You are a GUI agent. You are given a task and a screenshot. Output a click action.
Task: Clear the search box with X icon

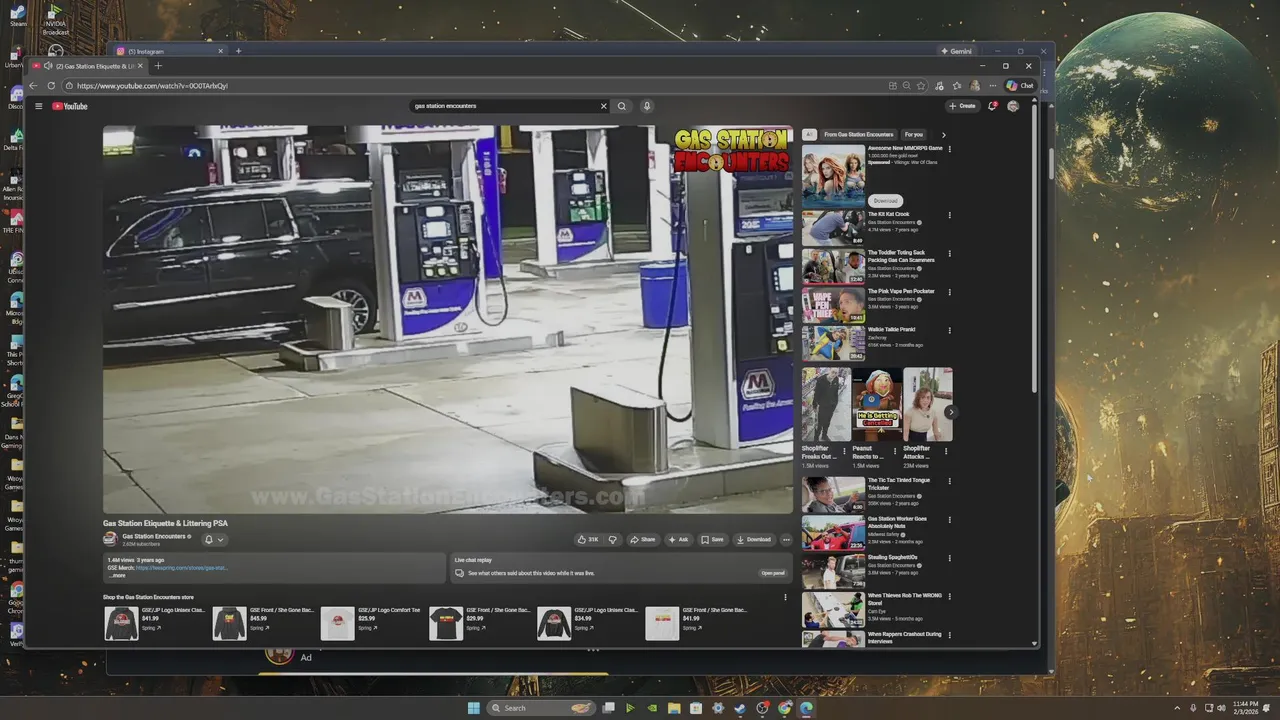pos(603,106)
